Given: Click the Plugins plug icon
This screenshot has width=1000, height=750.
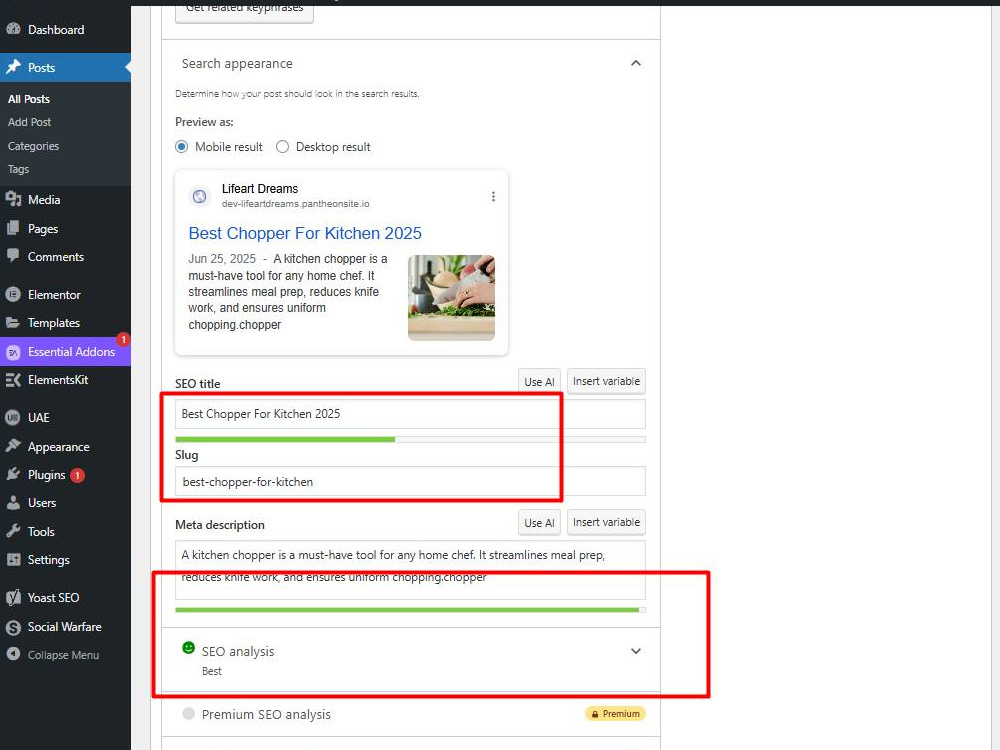Looking at the screenshot, I should point(13,474).
